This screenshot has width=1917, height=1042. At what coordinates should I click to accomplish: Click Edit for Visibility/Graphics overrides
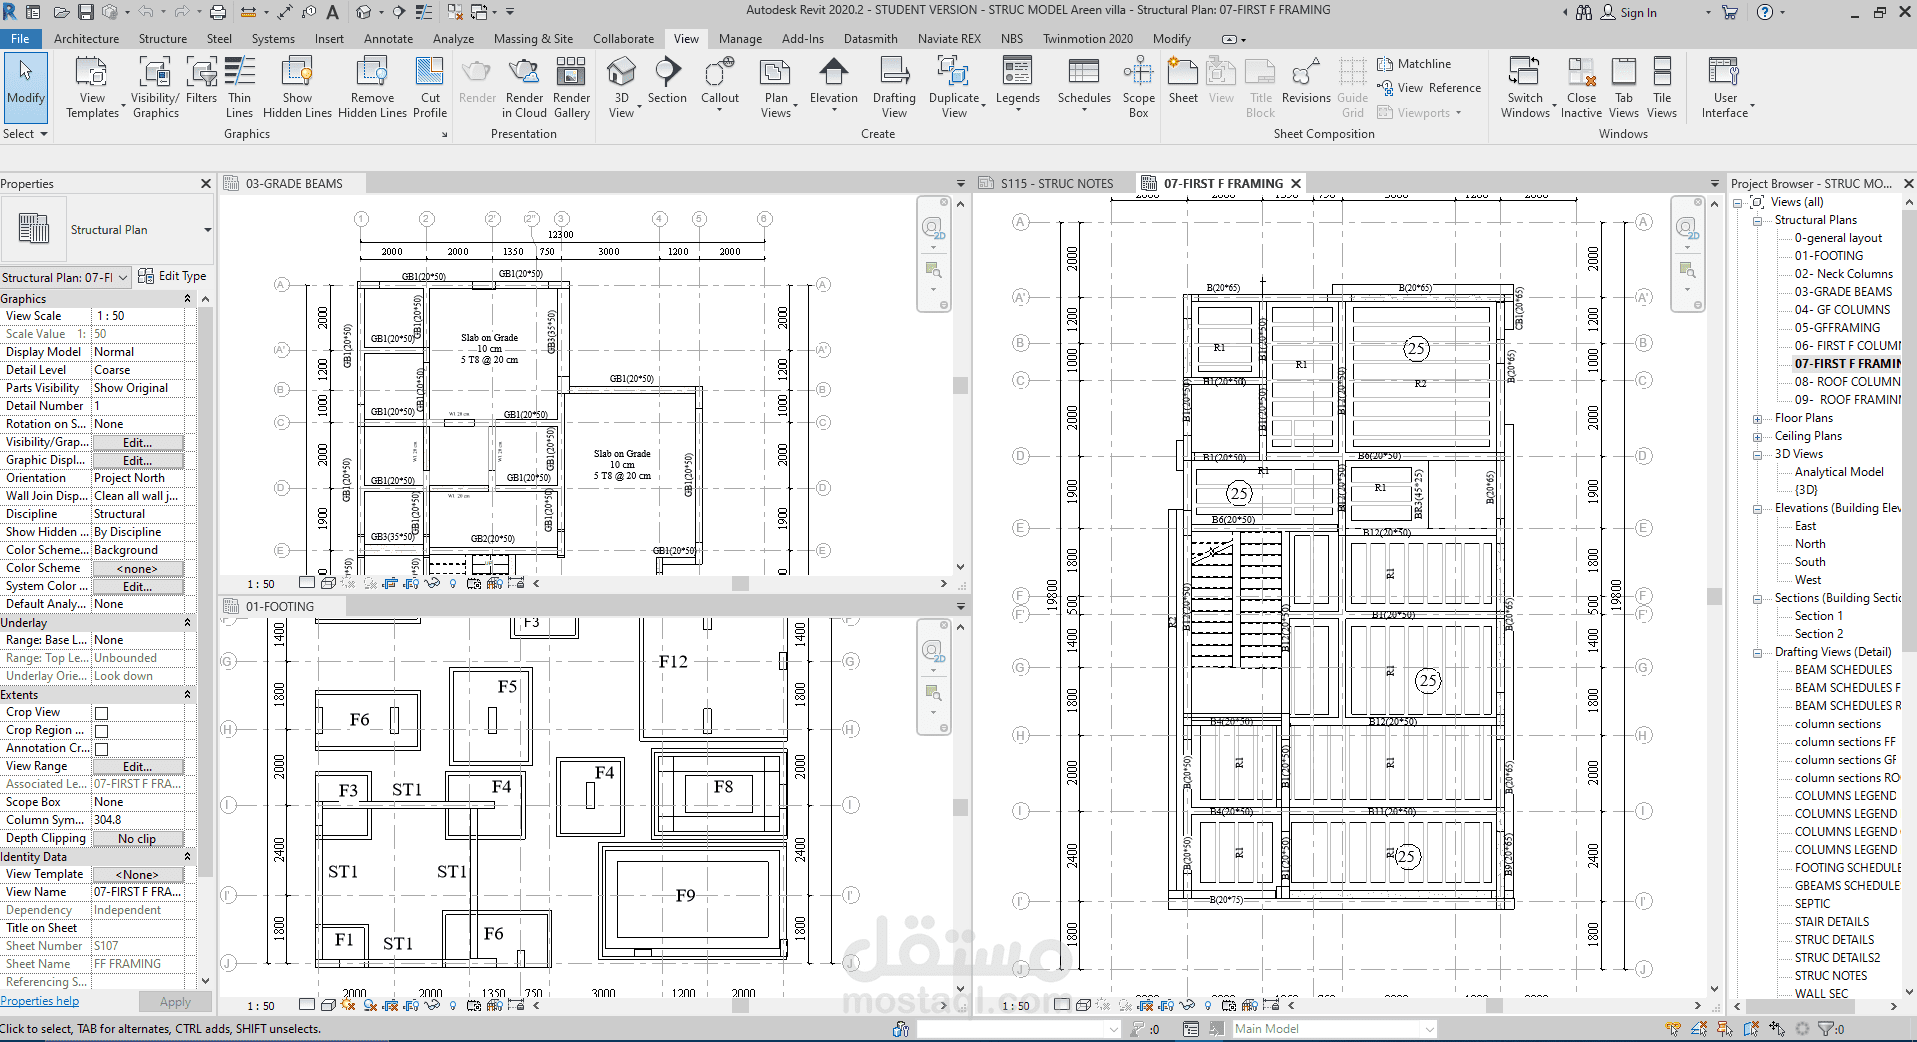pyautogui.click(x=138, y=443)
